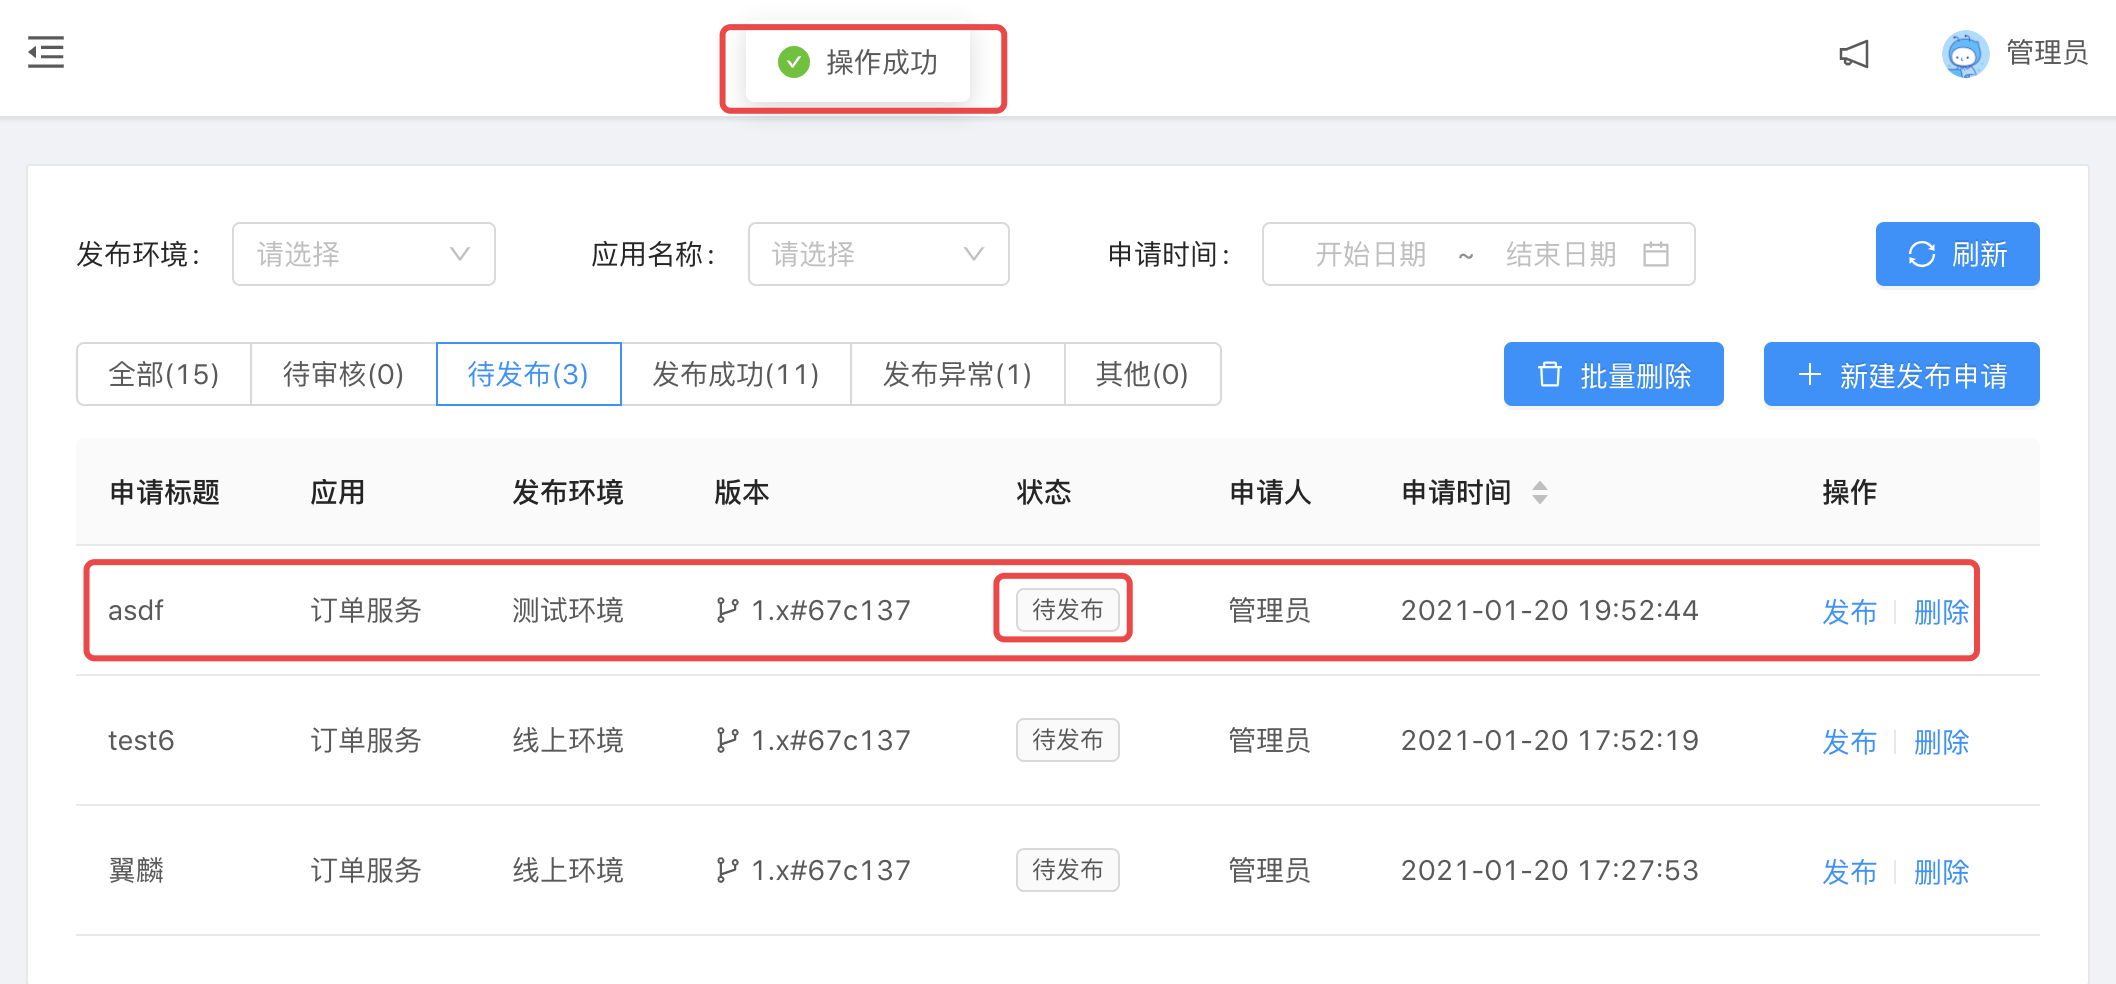This screenshot has height=984, width=2116.
Task: Click 发布 link for 翼麟
Action: 1849,871
